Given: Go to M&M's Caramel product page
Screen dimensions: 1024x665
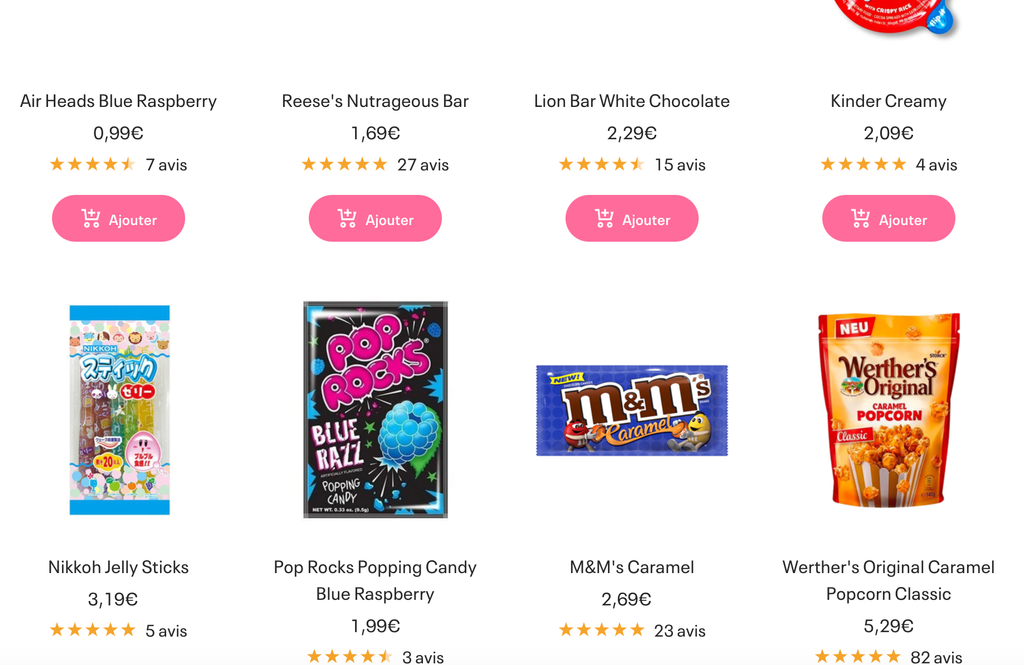Looking at the screenshot, I should pos(632,567).
